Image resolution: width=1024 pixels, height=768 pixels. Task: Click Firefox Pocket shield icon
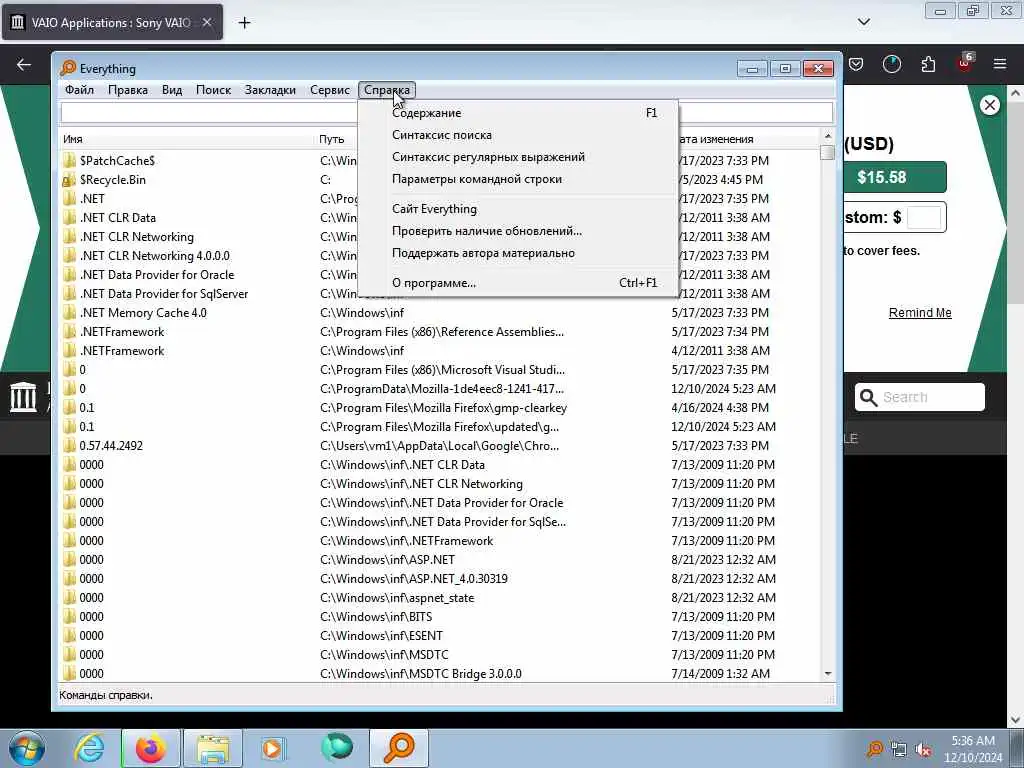coord(856,64)
